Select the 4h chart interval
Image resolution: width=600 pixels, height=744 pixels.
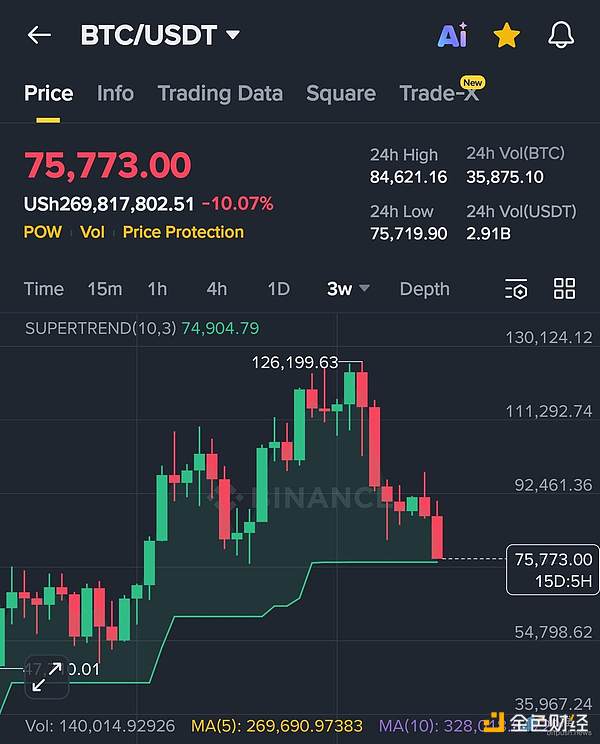point(217,289)
